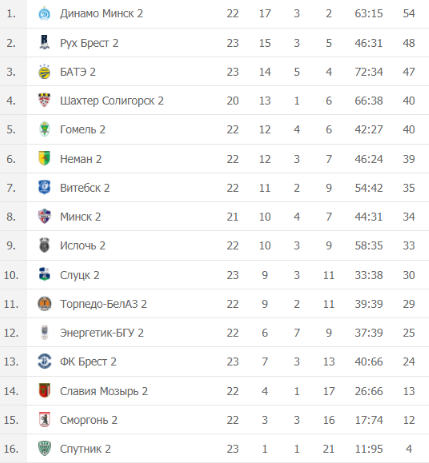Click the БАТЭ 2 yellow crest icon
429x463 pixels.
pos(44,72)
